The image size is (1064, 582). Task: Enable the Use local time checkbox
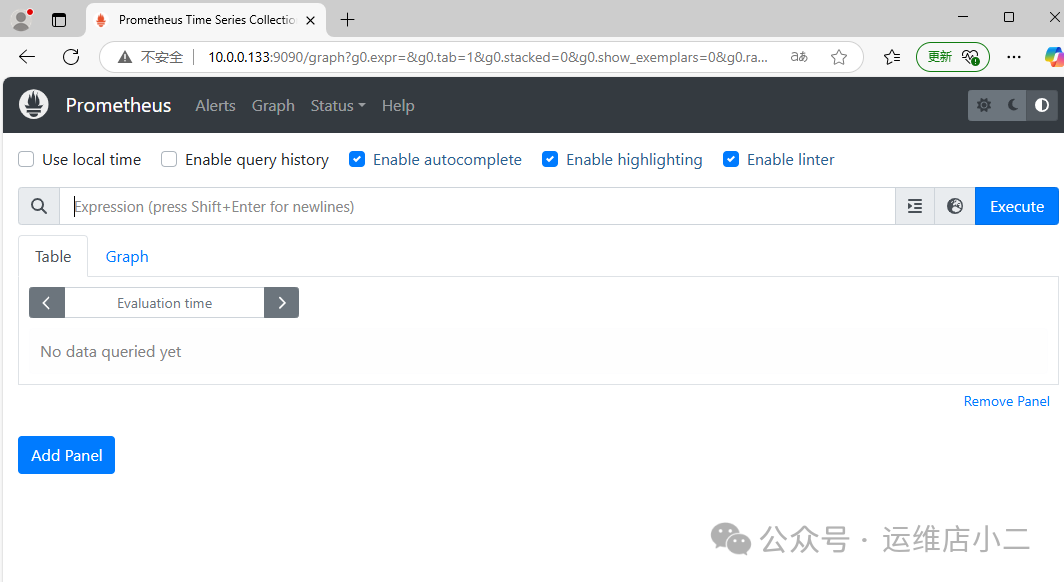point(25,159)
